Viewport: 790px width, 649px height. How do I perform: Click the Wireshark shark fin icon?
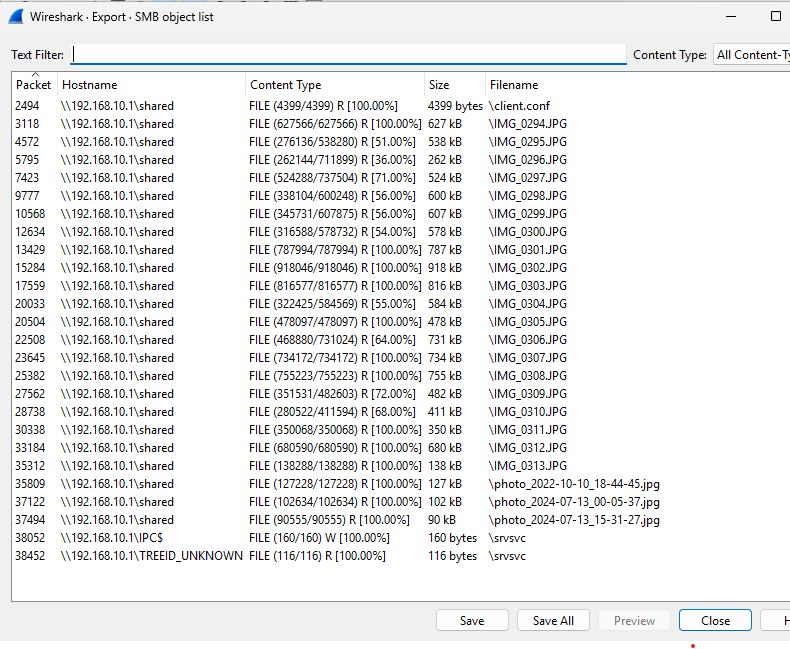click(x=16, y=17)
